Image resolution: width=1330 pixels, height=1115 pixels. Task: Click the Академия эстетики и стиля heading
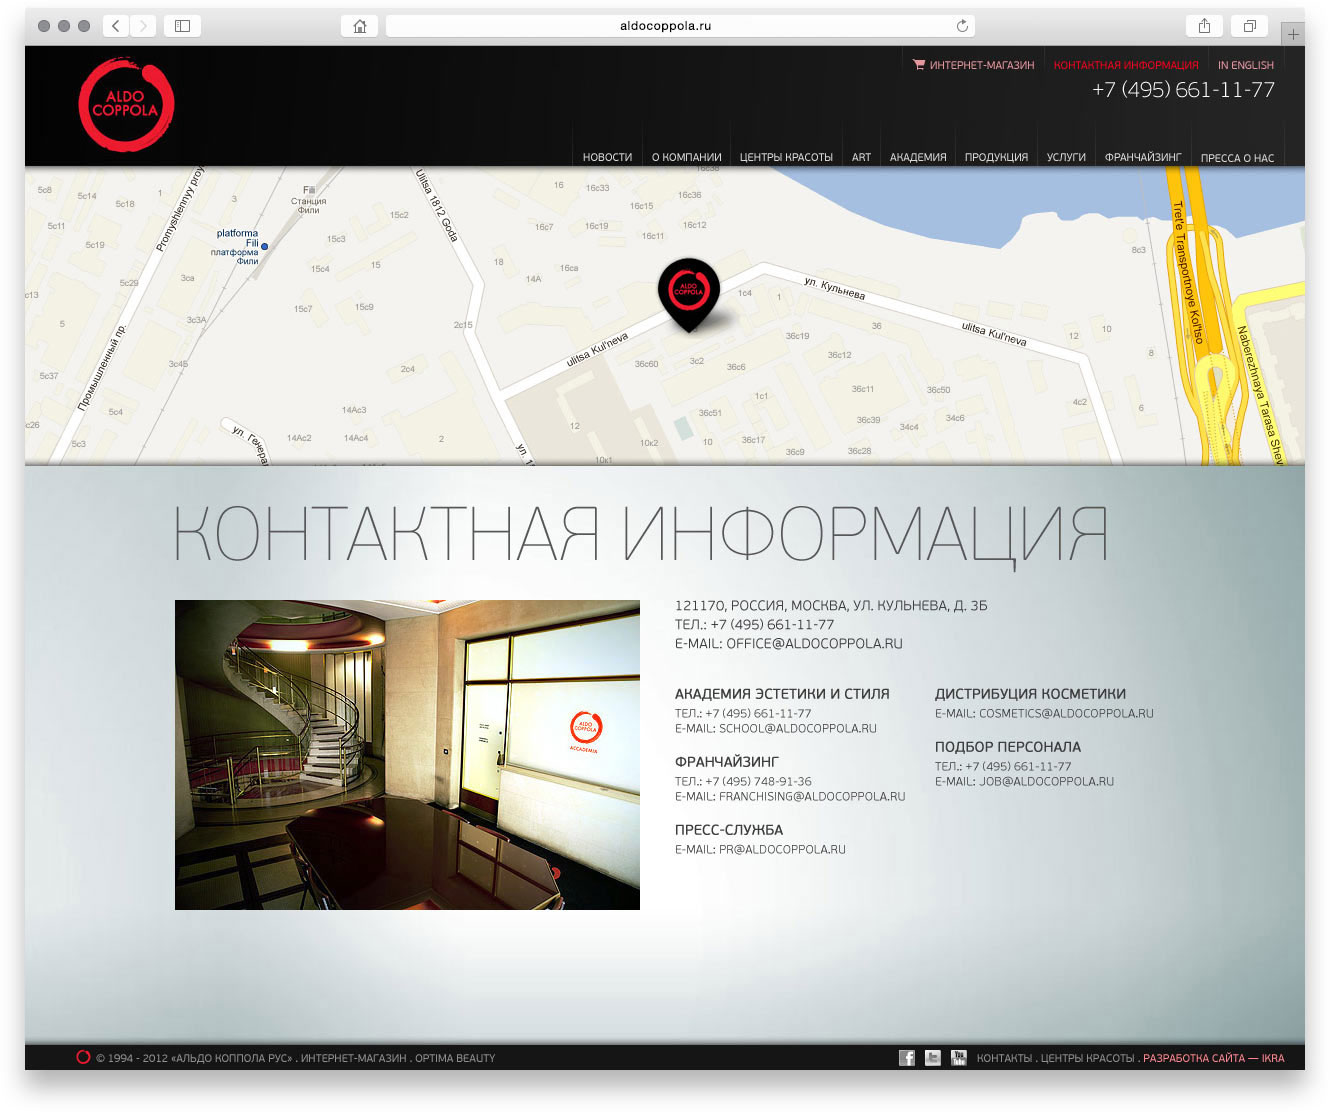782,694
